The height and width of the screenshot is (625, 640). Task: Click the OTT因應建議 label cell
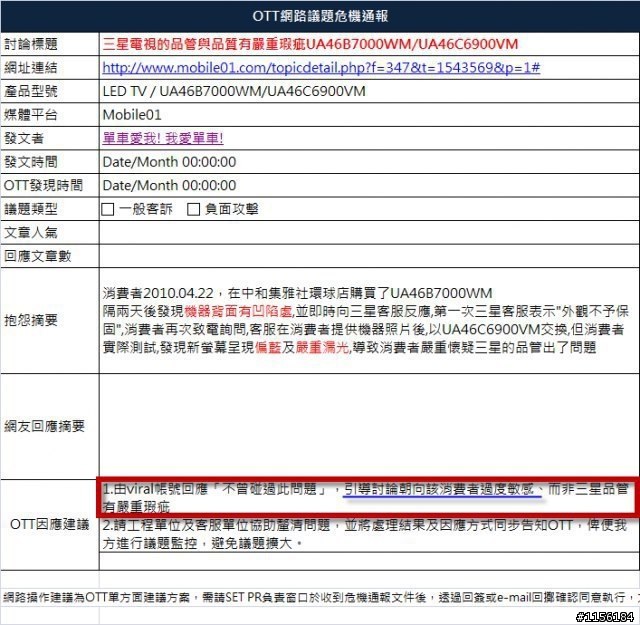click(x=50, y=525)
